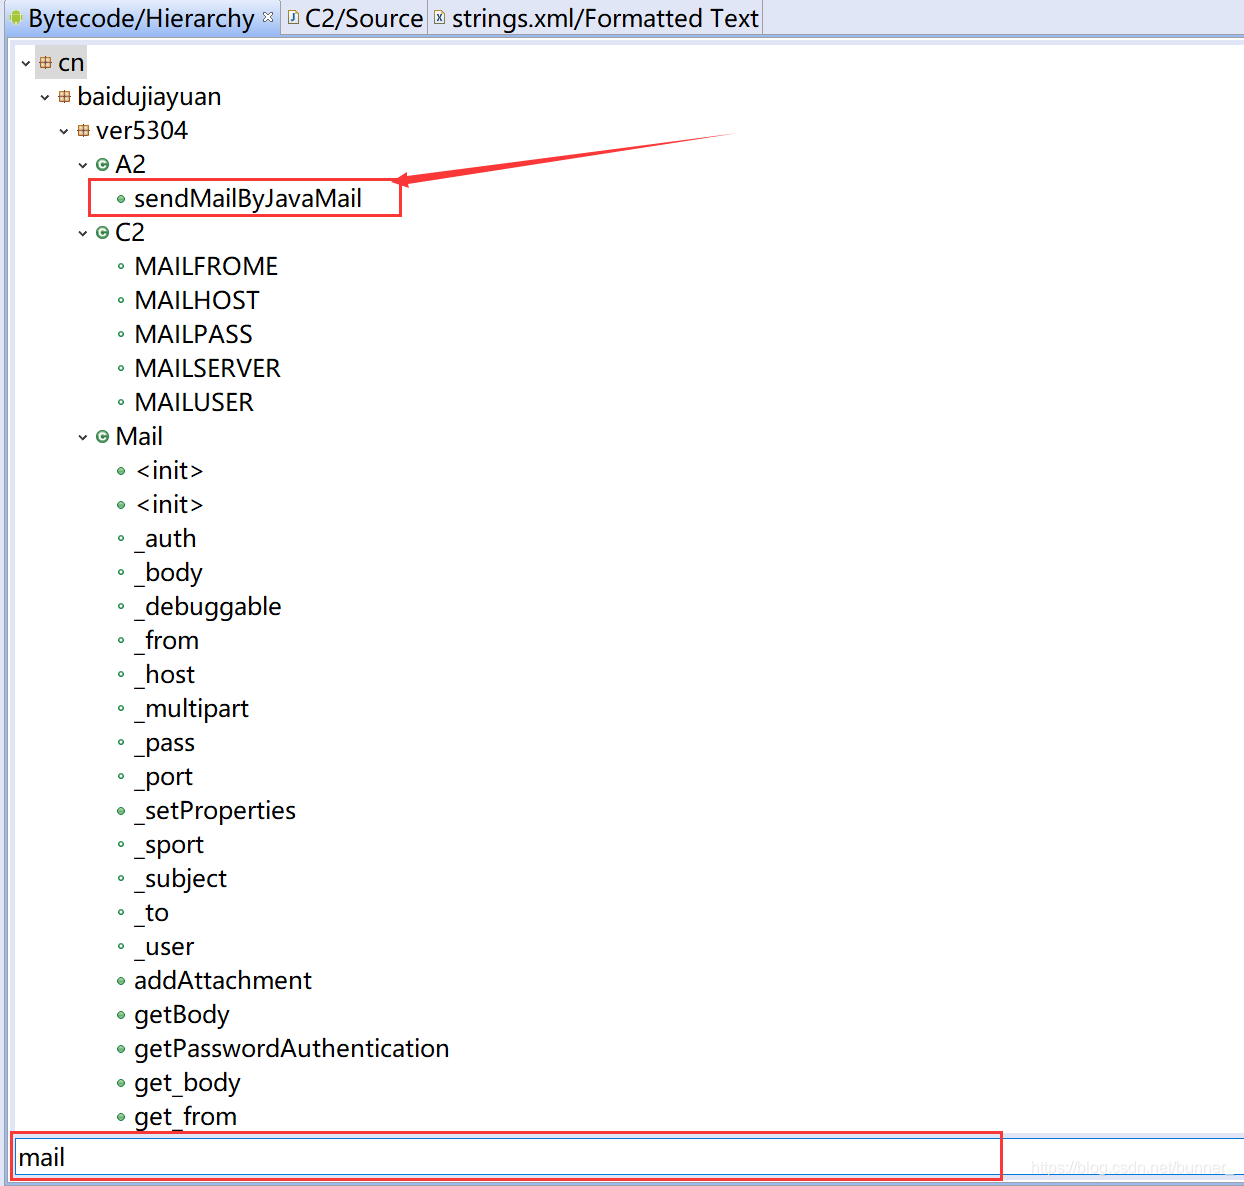This screenshot has height=1186, width=1244.
Task: Click the method icon beside getPasswordAuthentication
Action: [x=121, y=1049]
